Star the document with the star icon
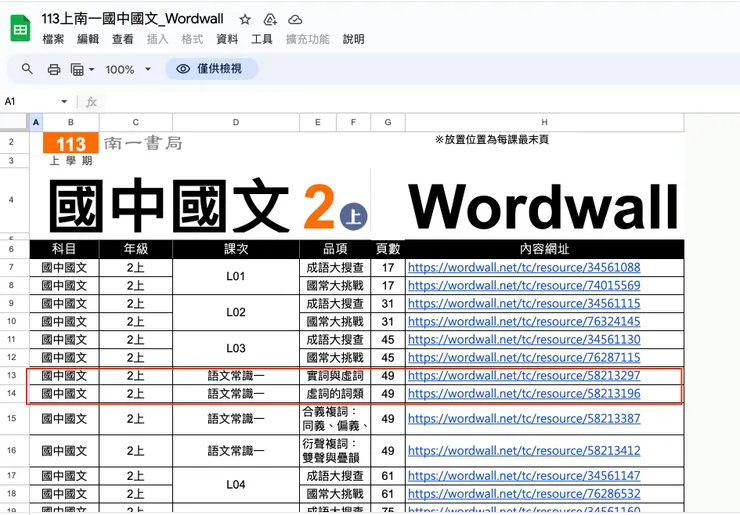The width and height of the screenshot is (740, 515). tap(244, 19)
